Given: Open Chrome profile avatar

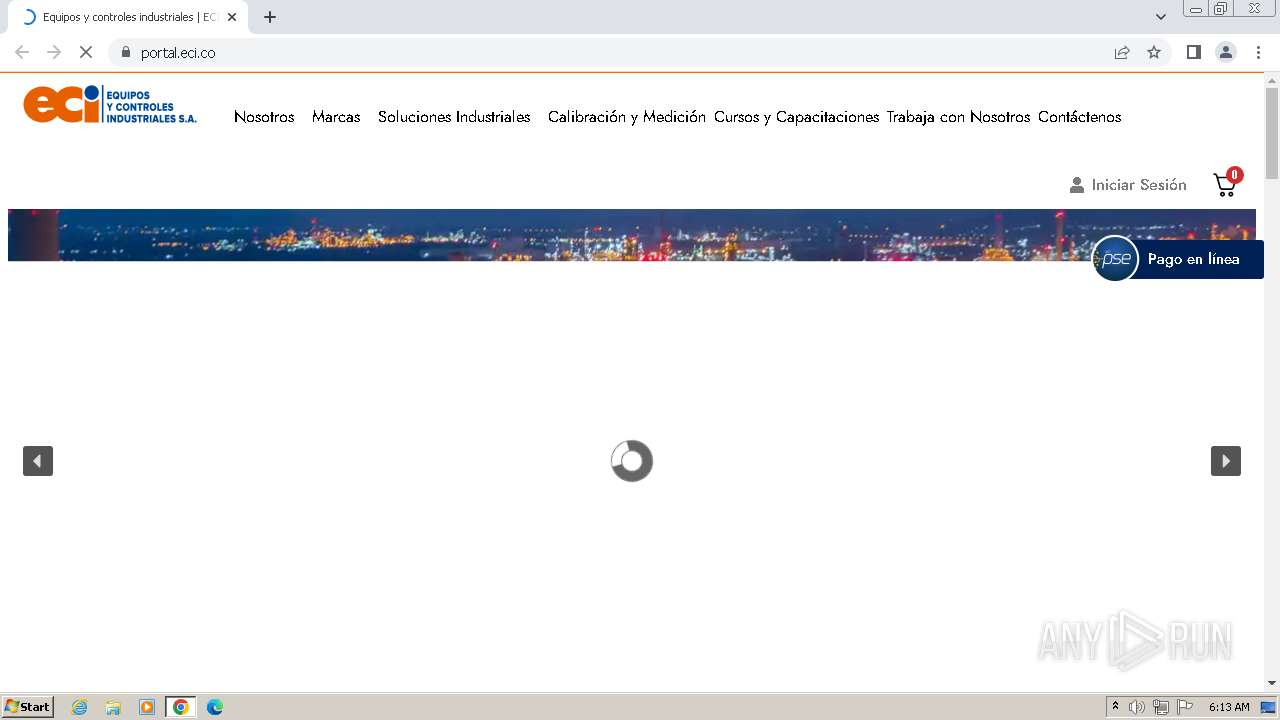Looking at the screenshot, I should coord(1226,52).
